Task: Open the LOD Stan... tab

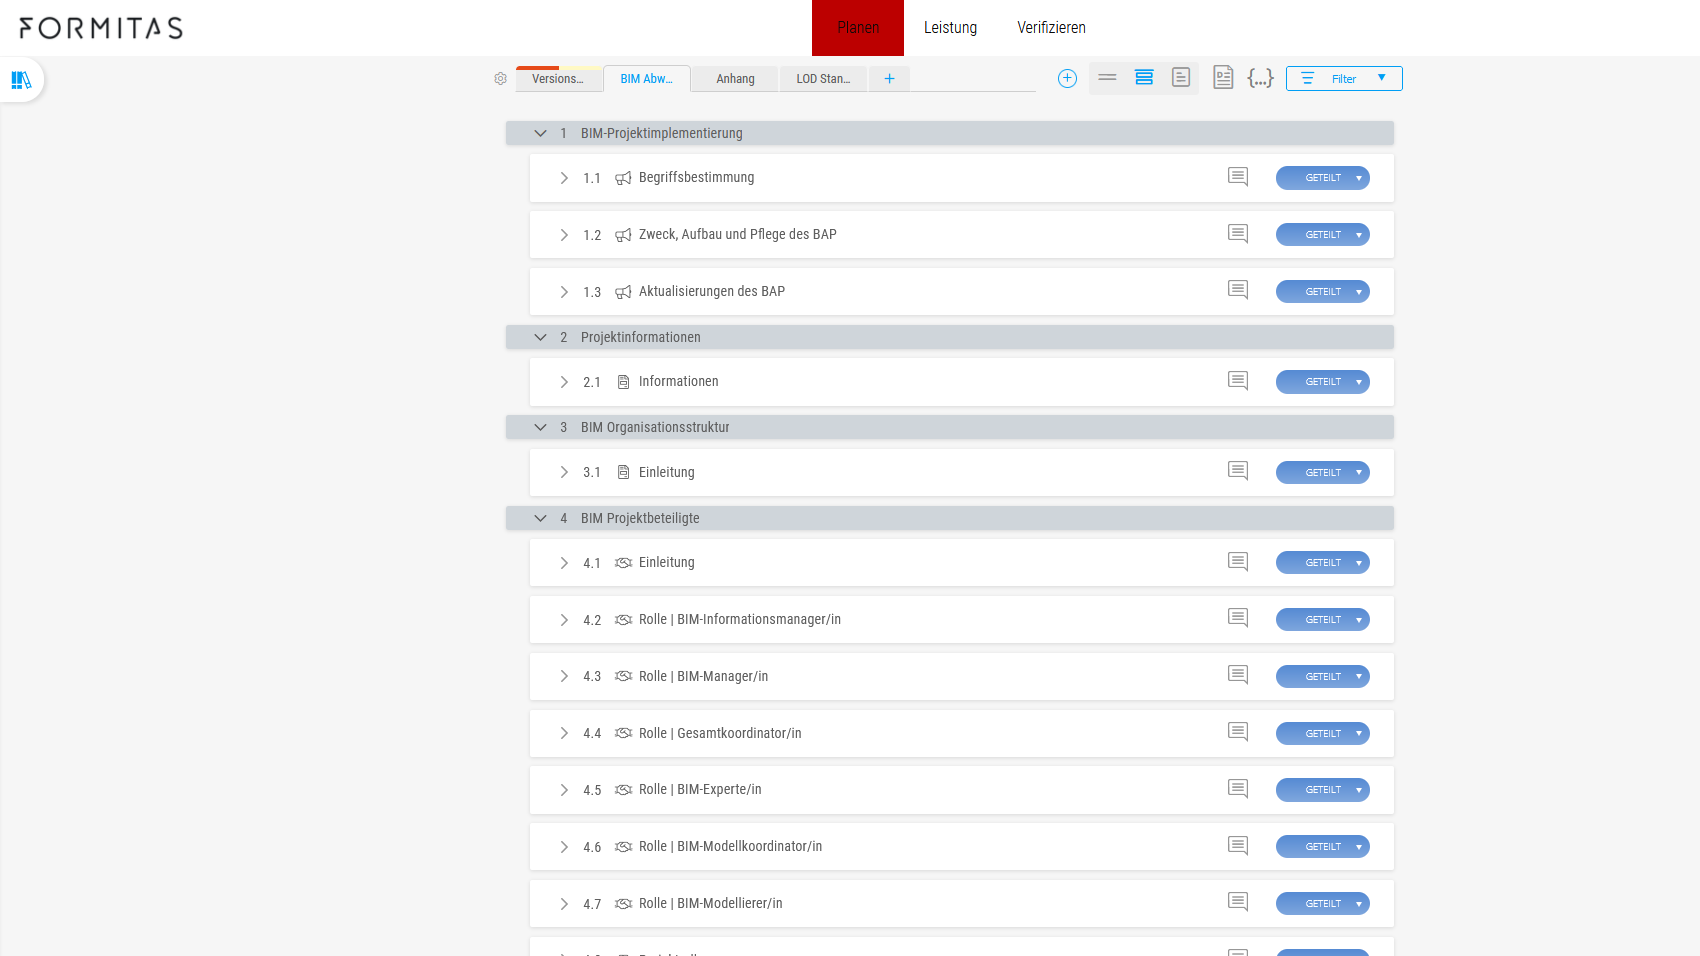Action: pos(823,78)
